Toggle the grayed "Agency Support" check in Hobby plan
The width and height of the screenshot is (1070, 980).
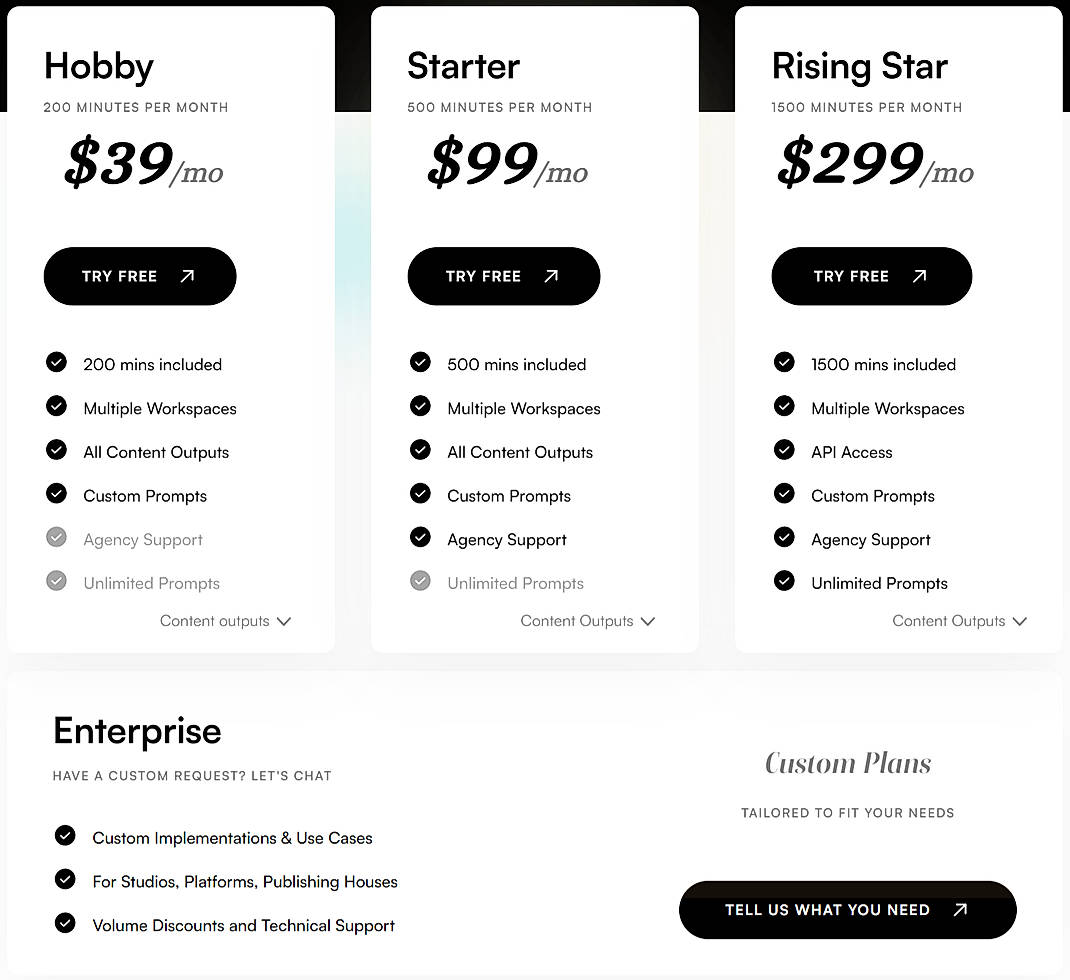tap(56, 537)
